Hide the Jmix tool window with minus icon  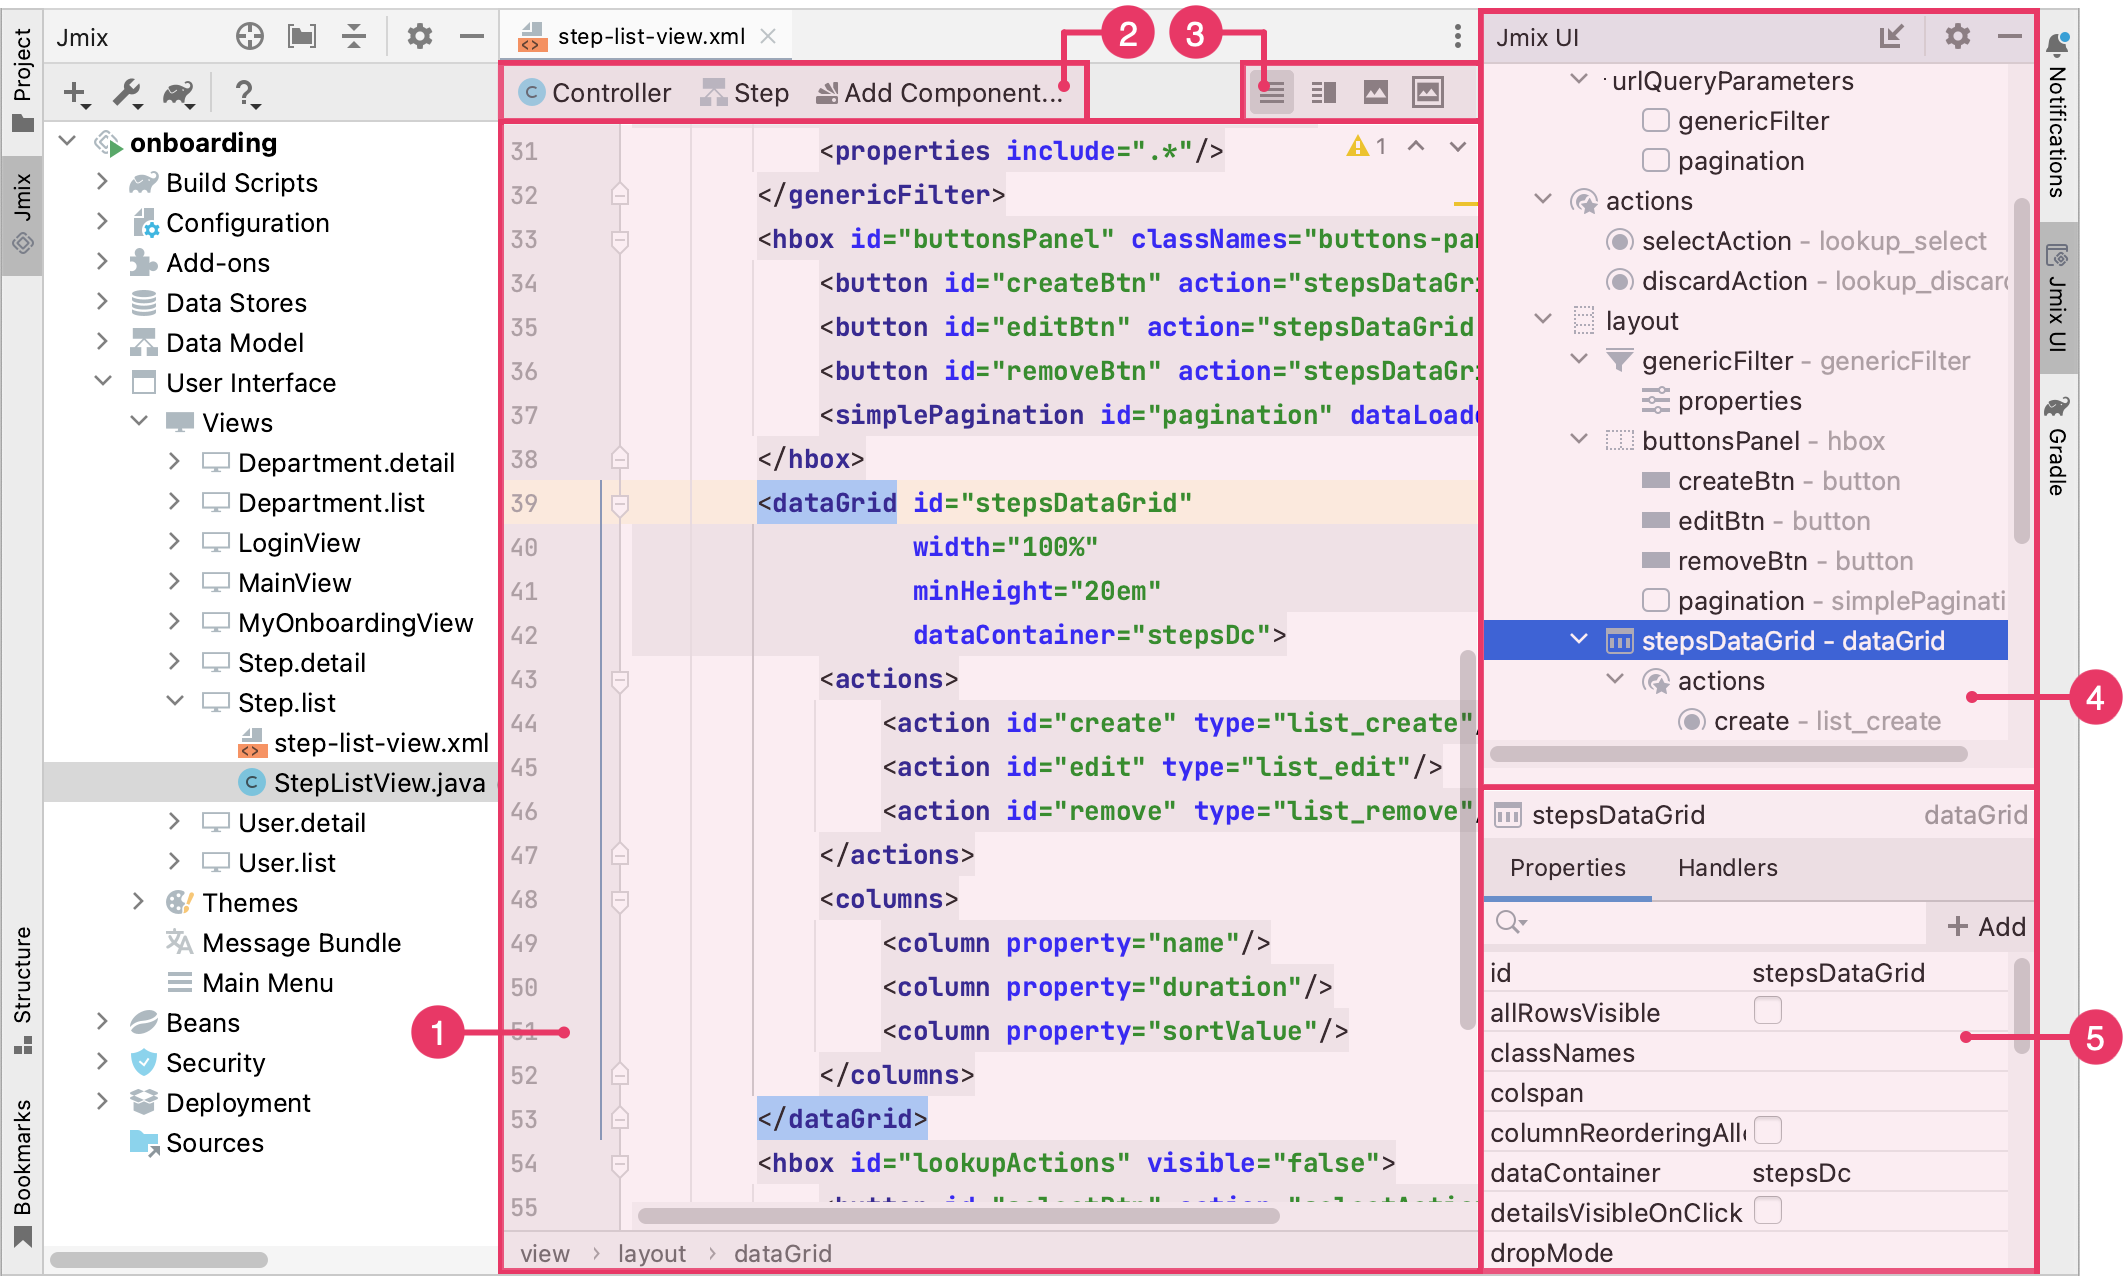tap(472, 37)
